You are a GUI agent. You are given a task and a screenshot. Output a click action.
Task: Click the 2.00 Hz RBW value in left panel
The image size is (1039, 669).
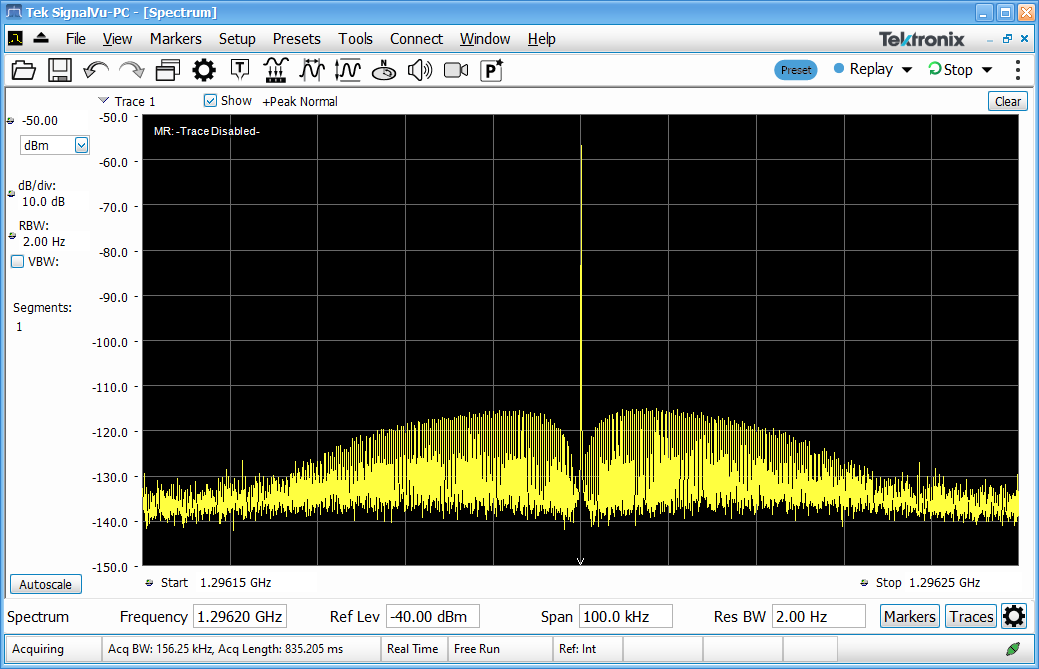(44, 242)
